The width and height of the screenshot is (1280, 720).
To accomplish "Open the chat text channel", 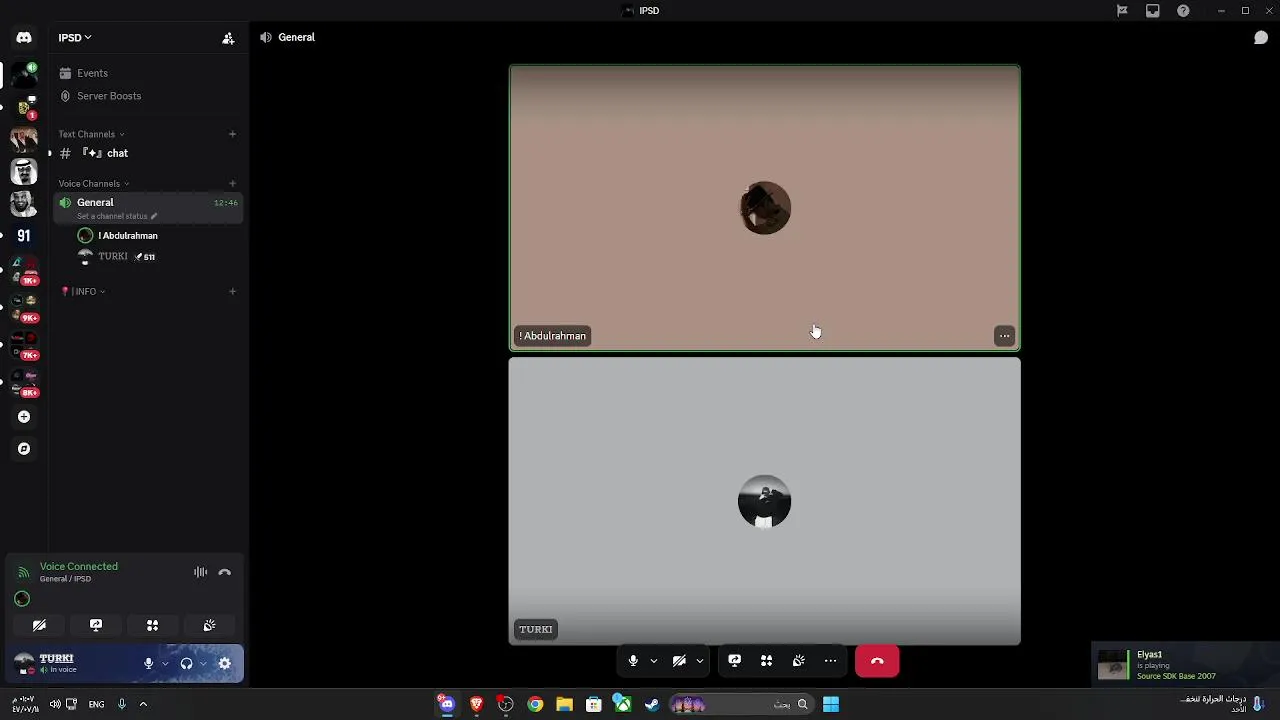I will tap(148, 153).
